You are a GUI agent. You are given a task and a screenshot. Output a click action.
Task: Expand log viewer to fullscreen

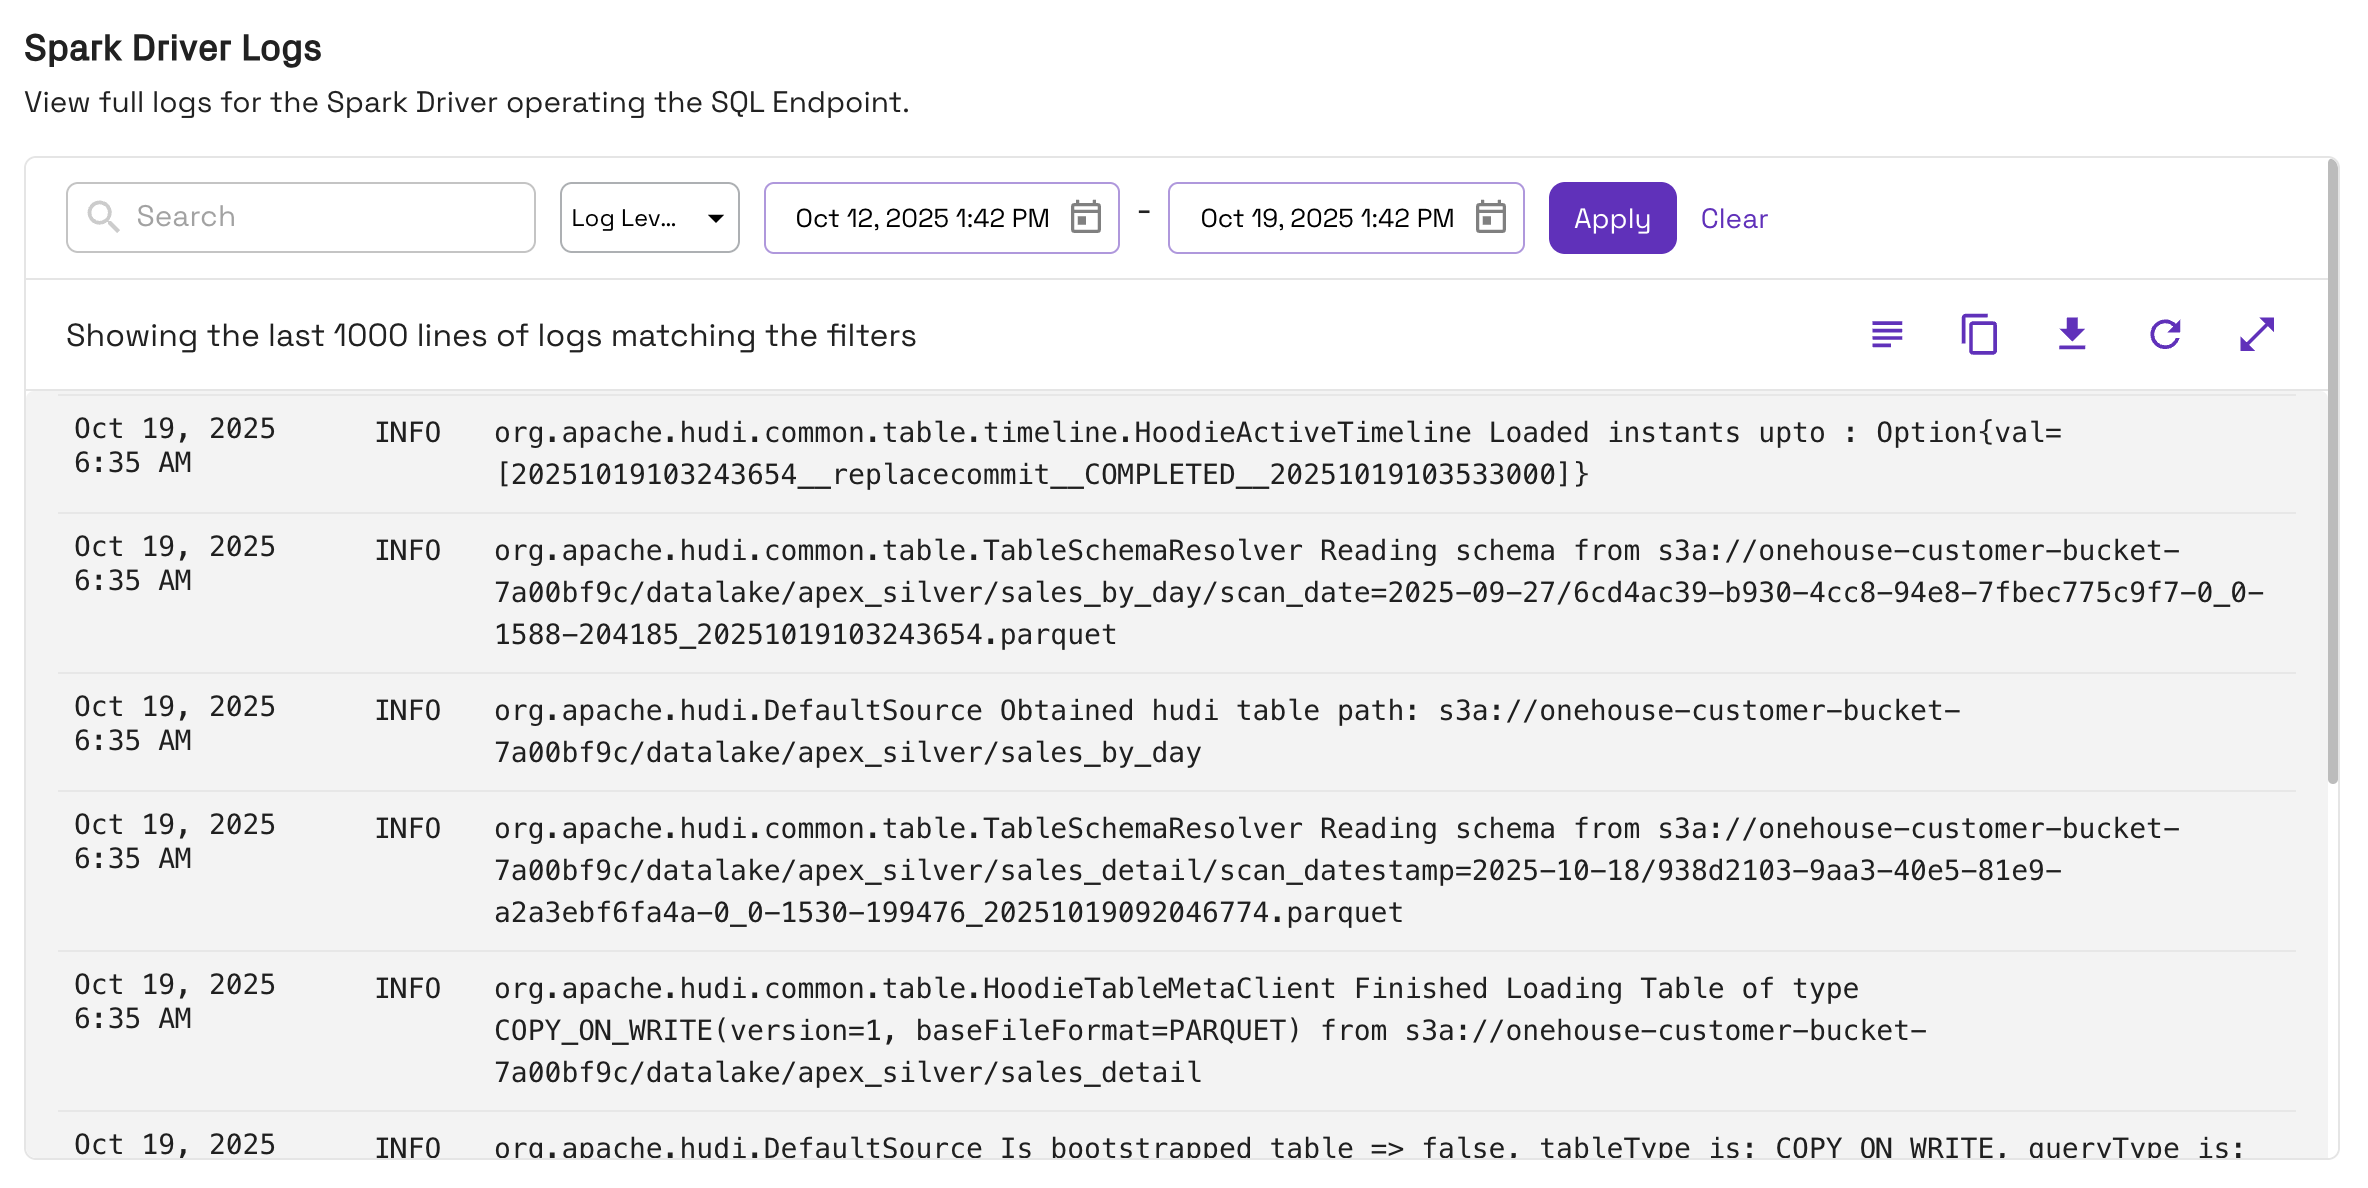pyautogui.click(x=2257, y=334)
